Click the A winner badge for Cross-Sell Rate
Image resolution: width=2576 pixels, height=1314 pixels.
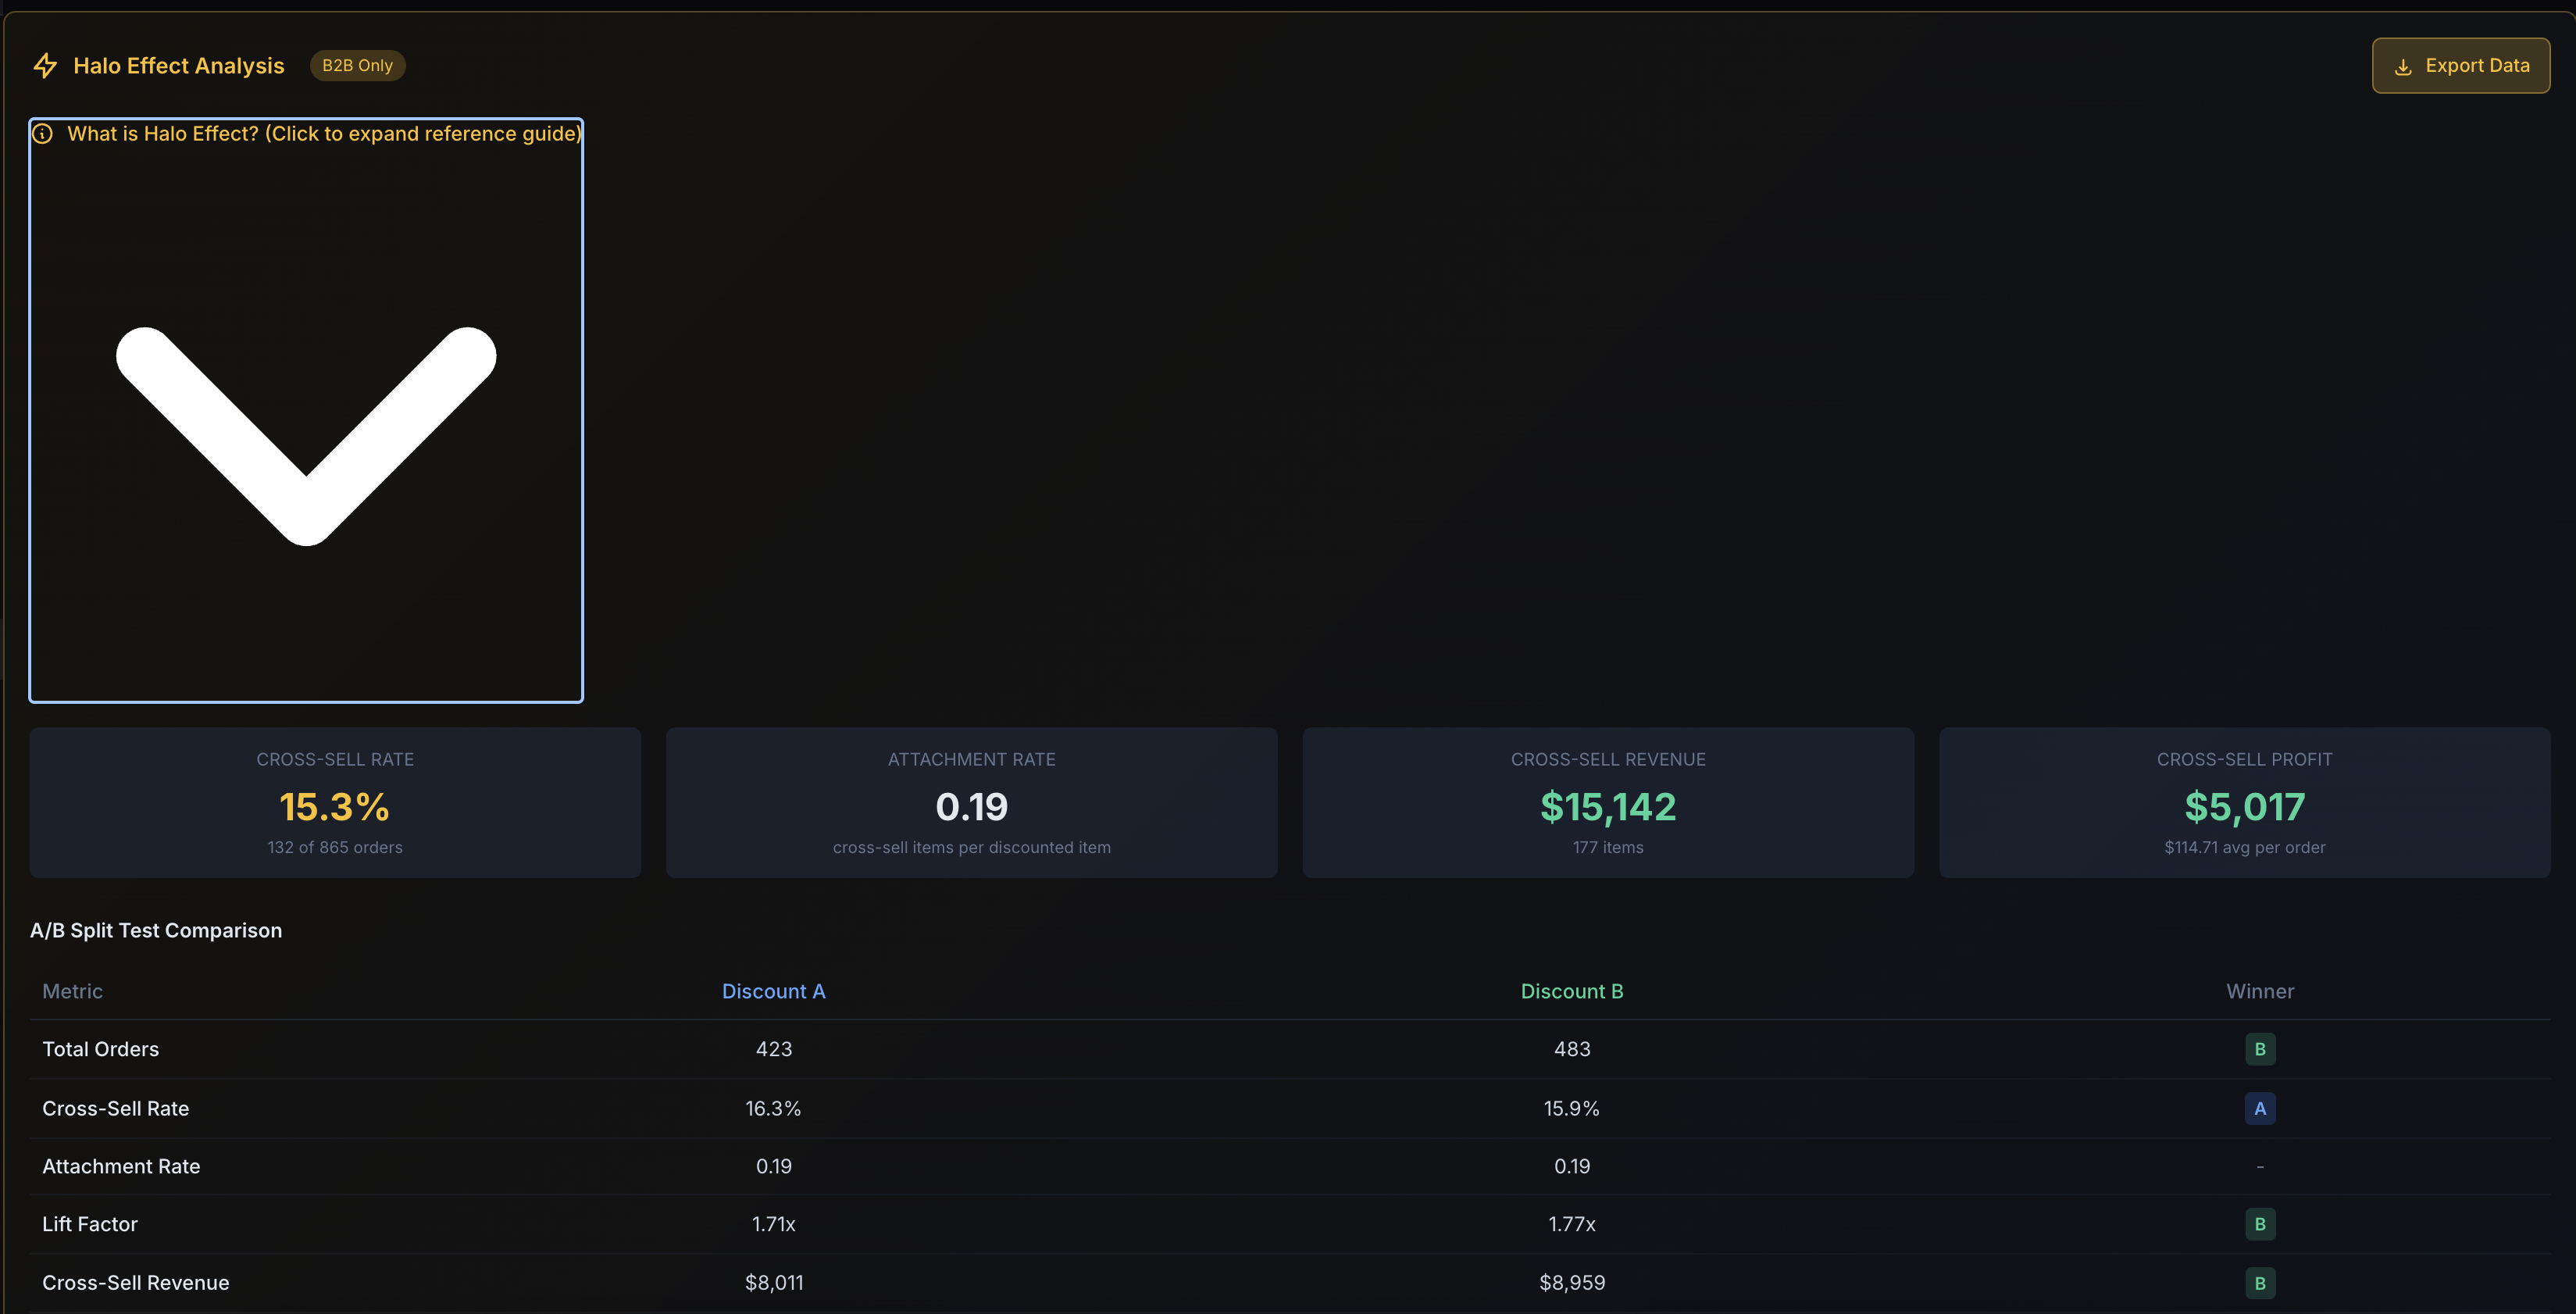[2260, 1108]
